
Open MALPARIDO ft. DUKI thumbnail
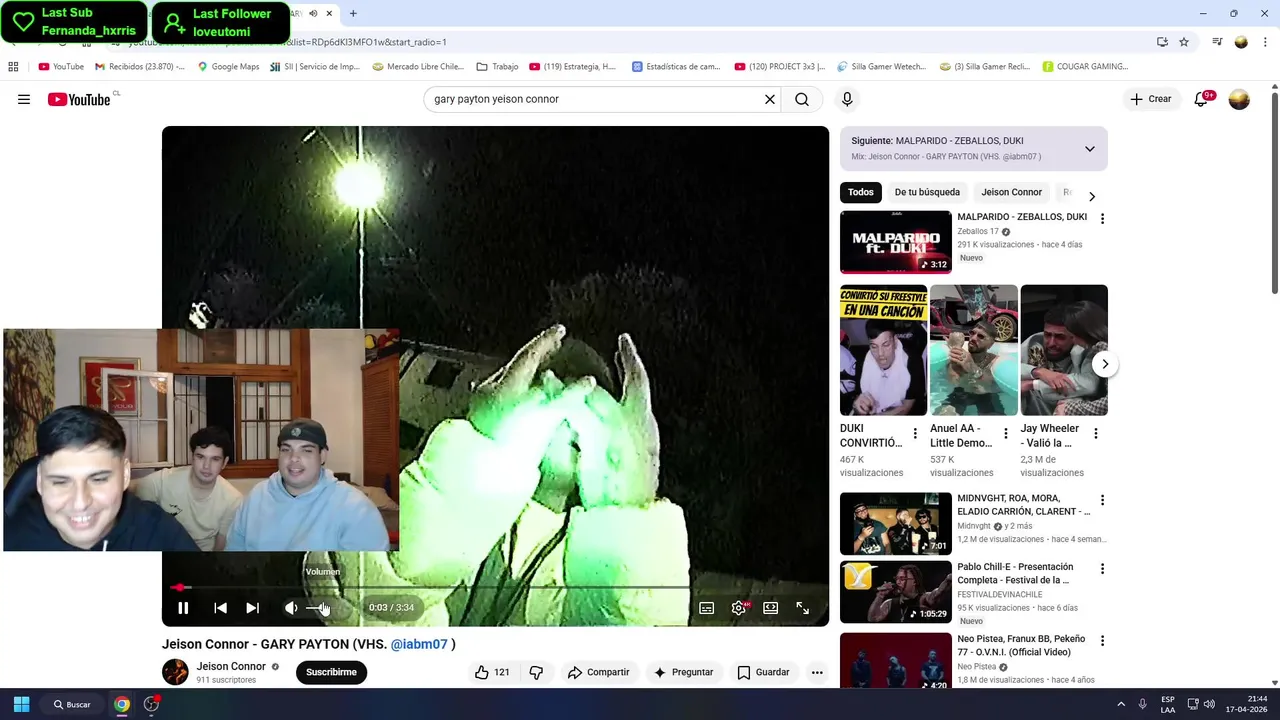(896, 242)
